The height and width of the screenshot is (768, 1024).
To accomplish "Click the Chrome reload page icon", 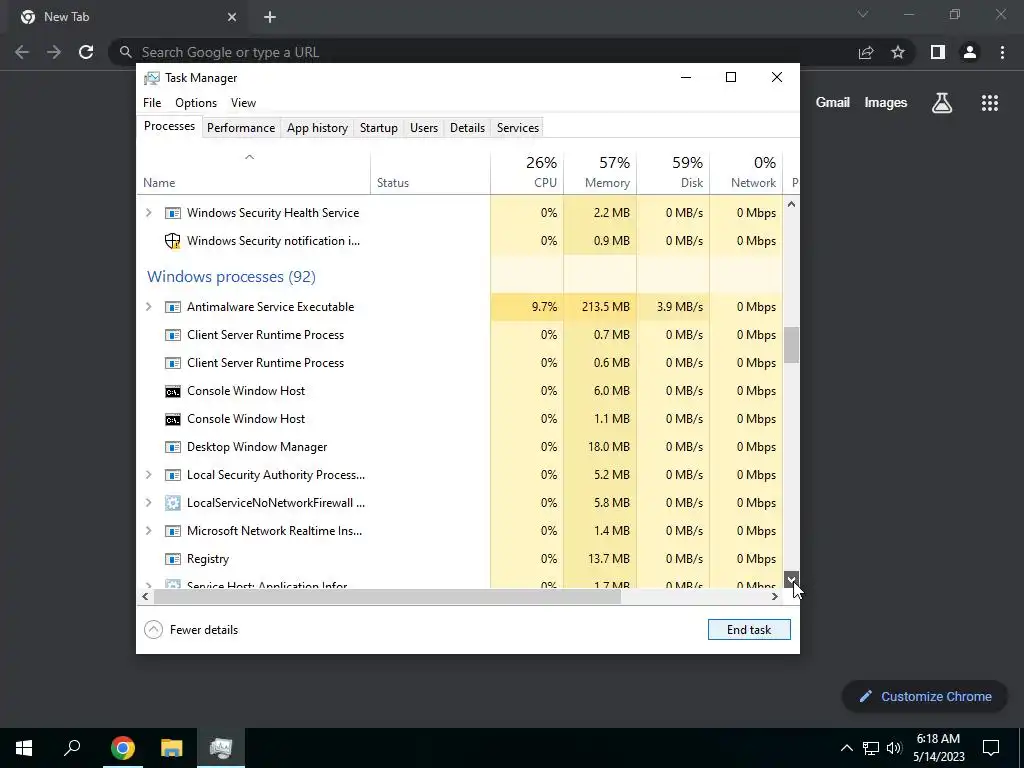I will (x=86, y=52).
